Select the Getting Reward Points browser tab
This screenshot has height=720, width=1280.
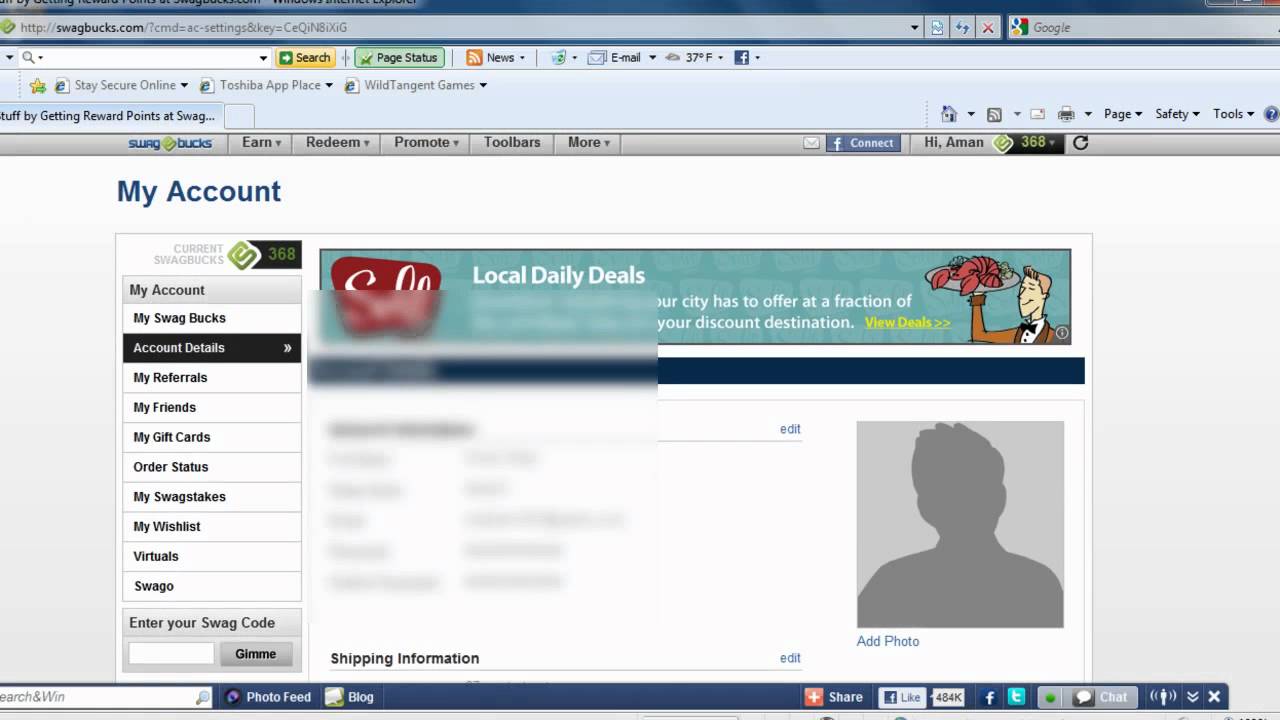[110, 116]
